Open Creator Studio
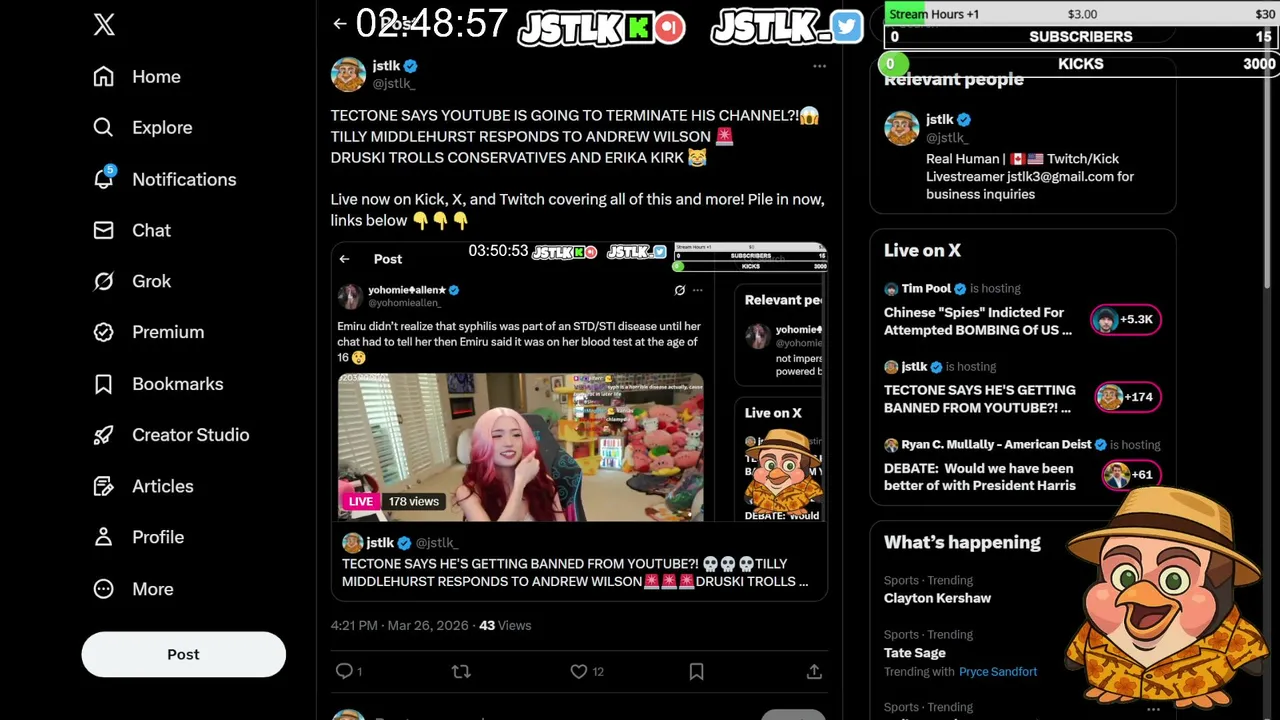1280x720 pixels. 171,435
